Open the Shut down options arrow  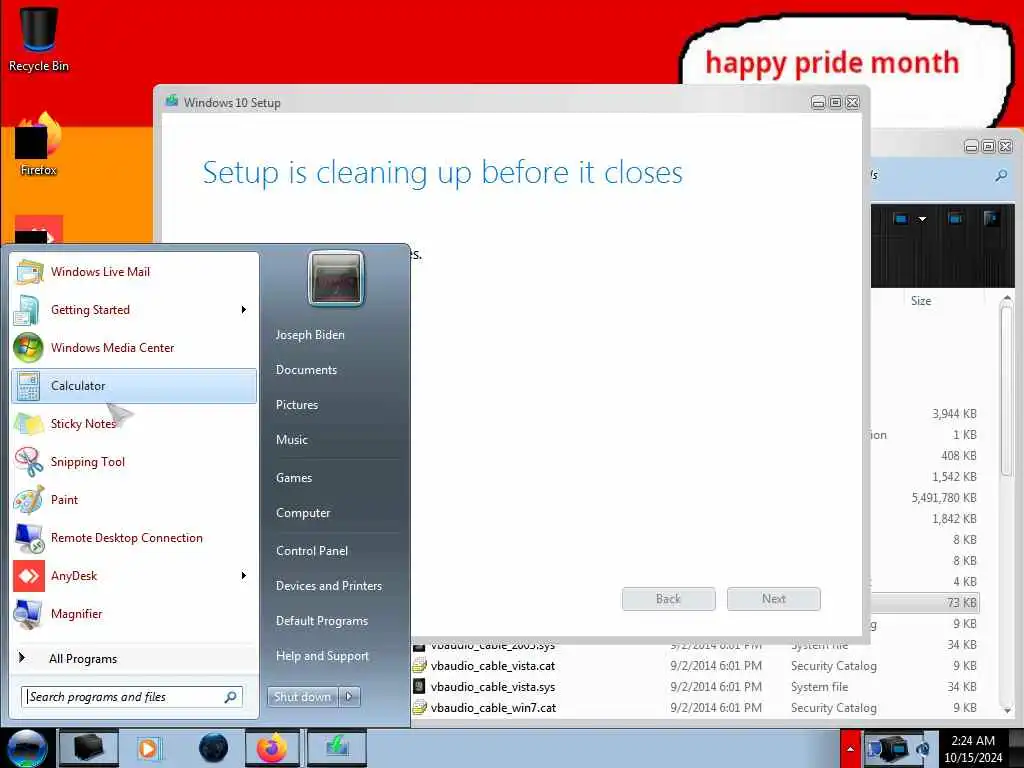coord(349,697)
